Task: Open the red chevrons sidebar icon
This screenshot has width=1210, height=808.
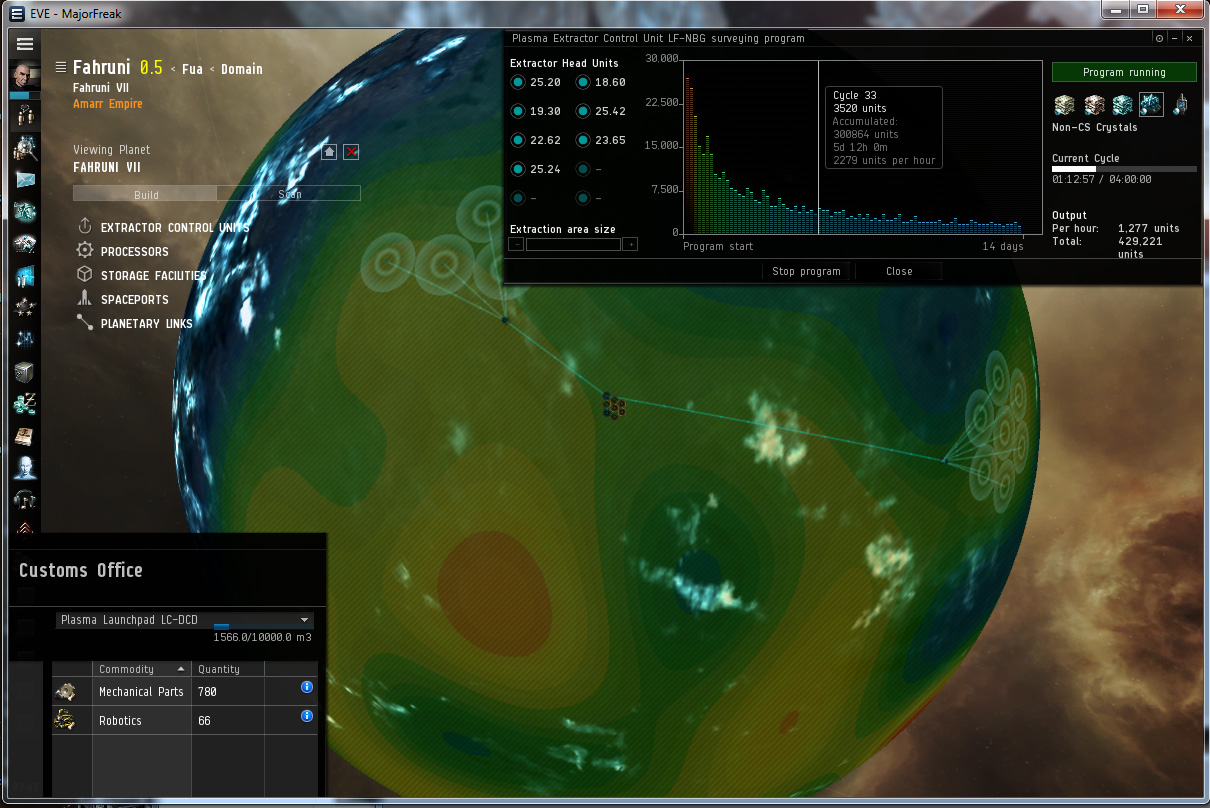Action: (x=25, y=528)
